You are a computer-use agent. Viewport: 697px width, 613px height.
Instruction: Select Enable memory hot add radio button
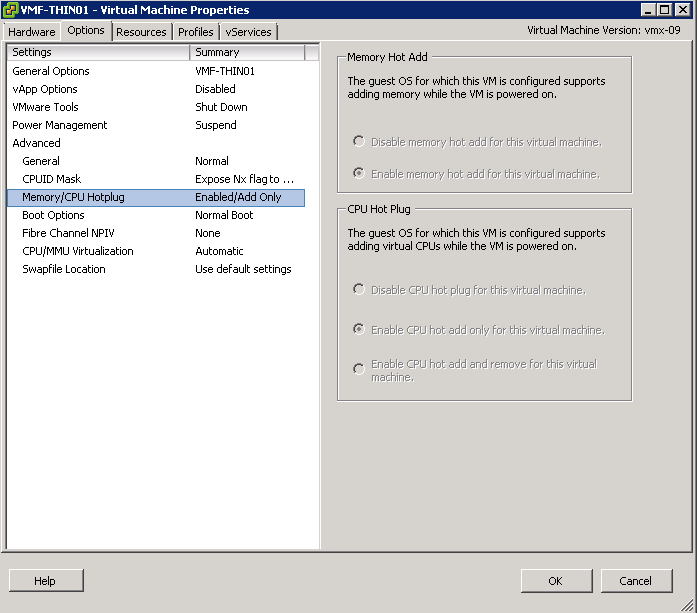pos(359,174)
